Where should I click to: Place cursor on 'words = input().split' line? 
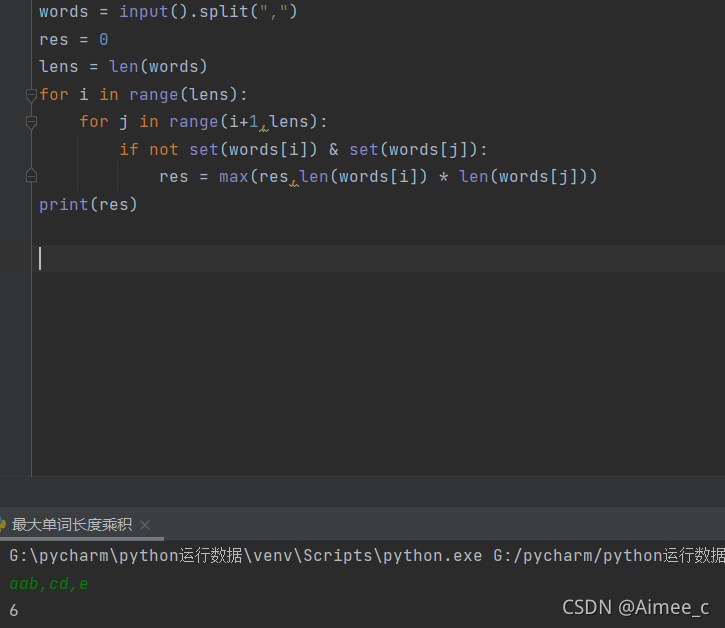[168, 12]
